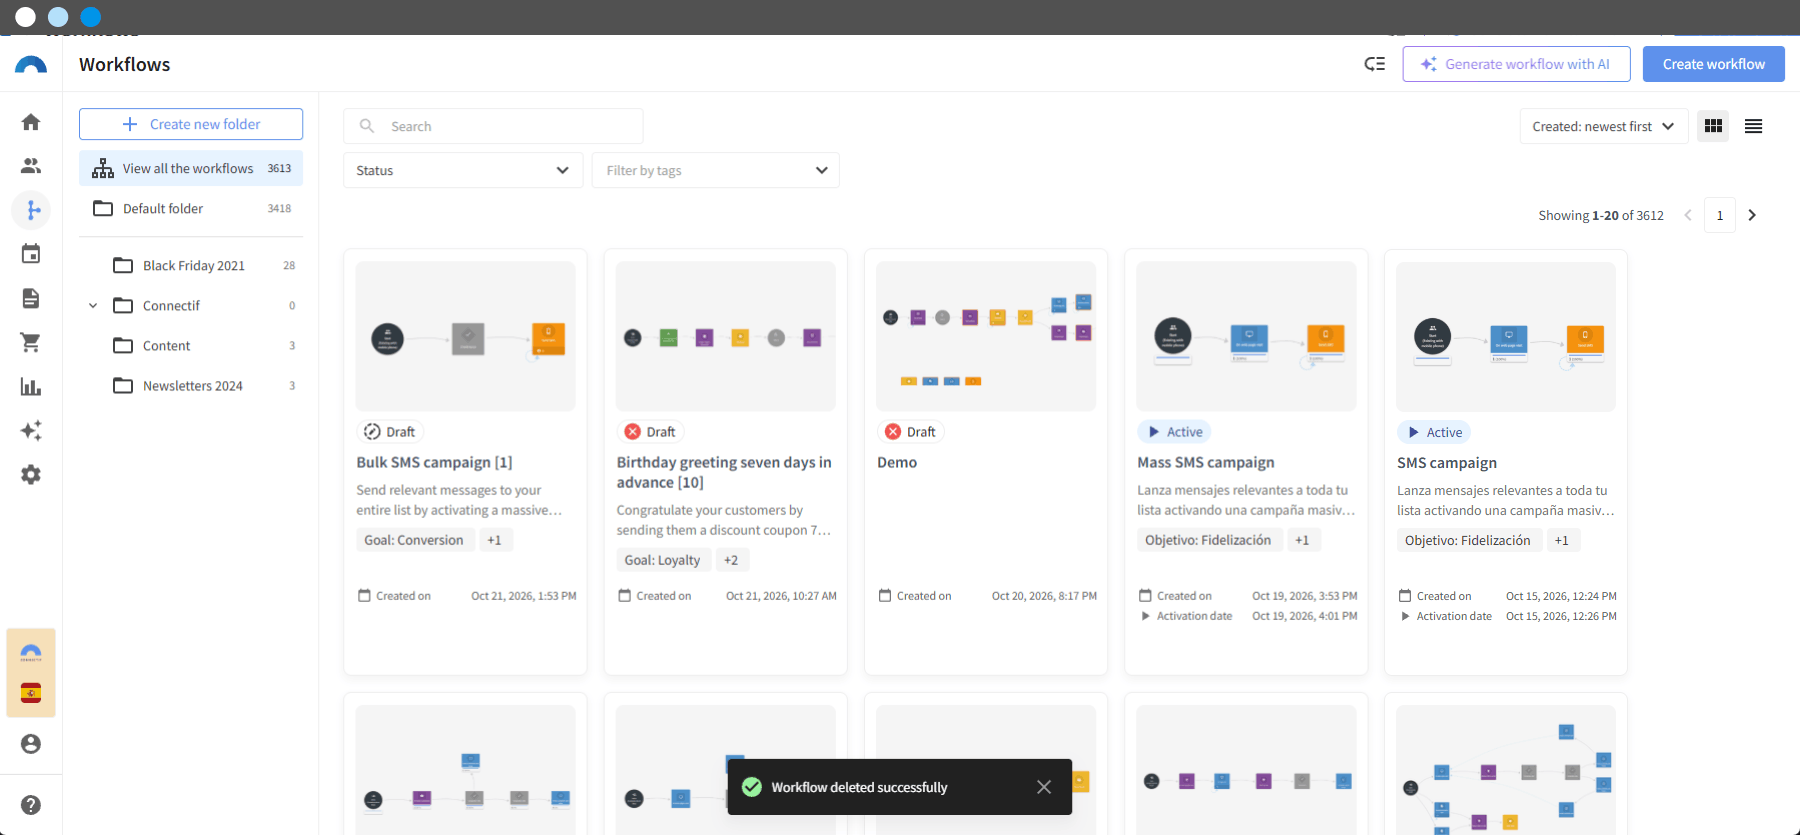The width and height of the screenshot is (1800, 835).
Task: Open the shopping cart icon in sidebar
Action: [31, 342]
